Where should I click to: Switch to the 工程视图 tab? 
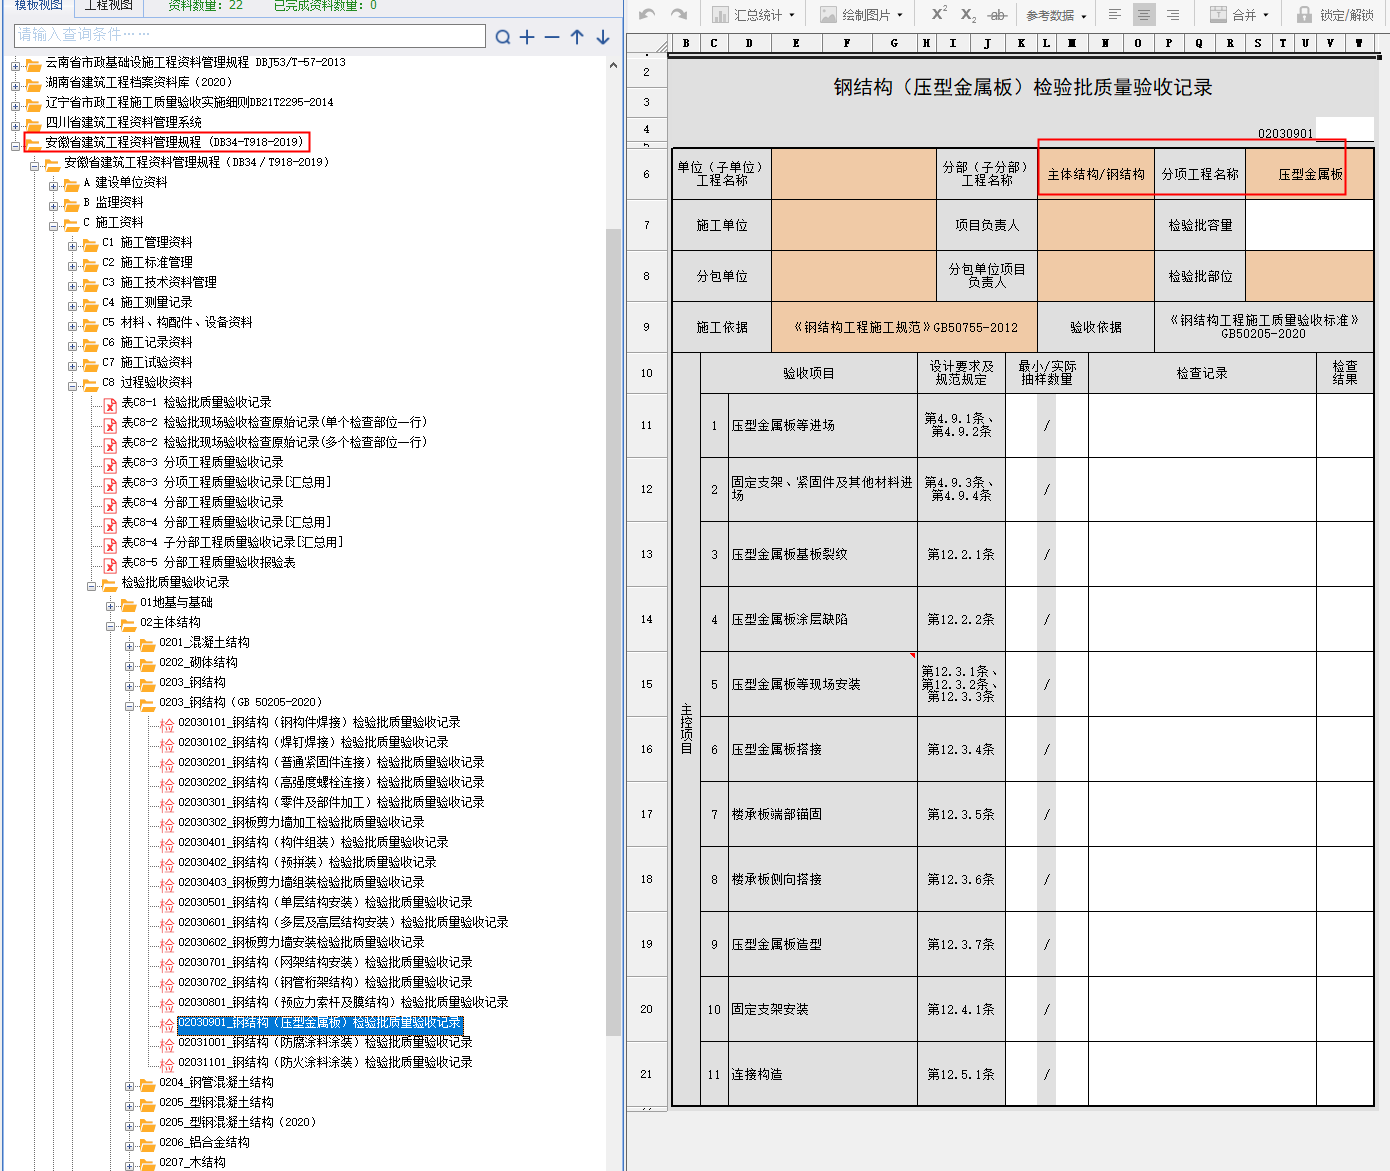coord(108,6)
